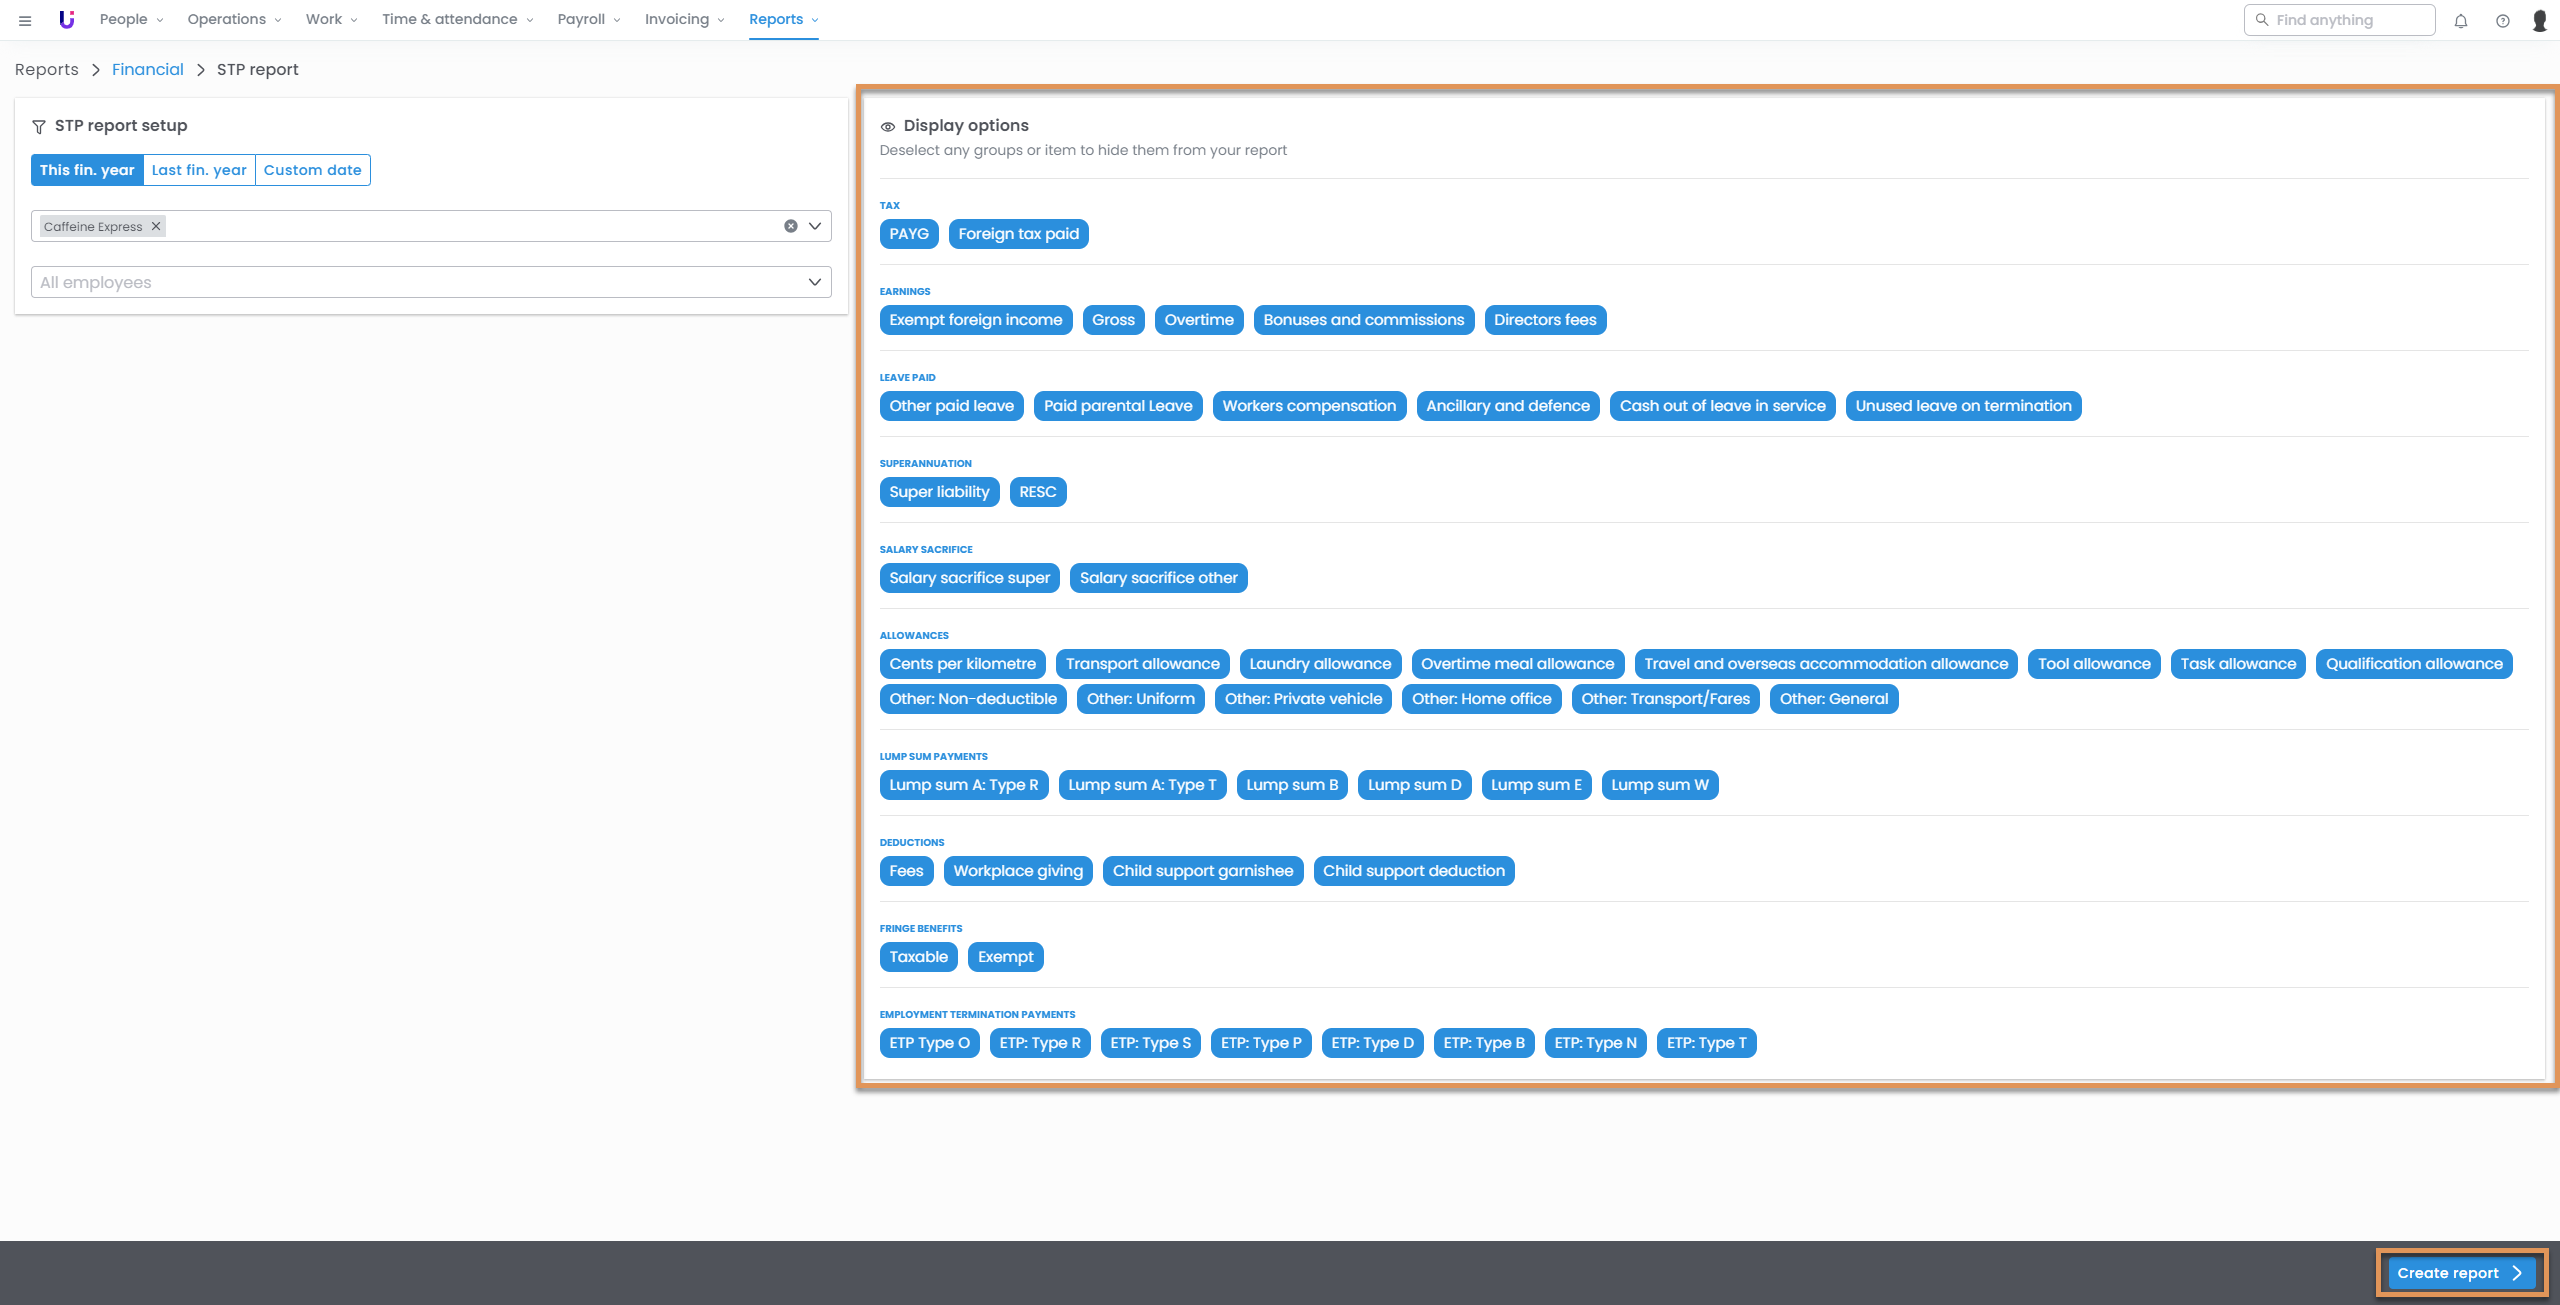Go to the Financial breadcrumb link

(x=148, y=69)
